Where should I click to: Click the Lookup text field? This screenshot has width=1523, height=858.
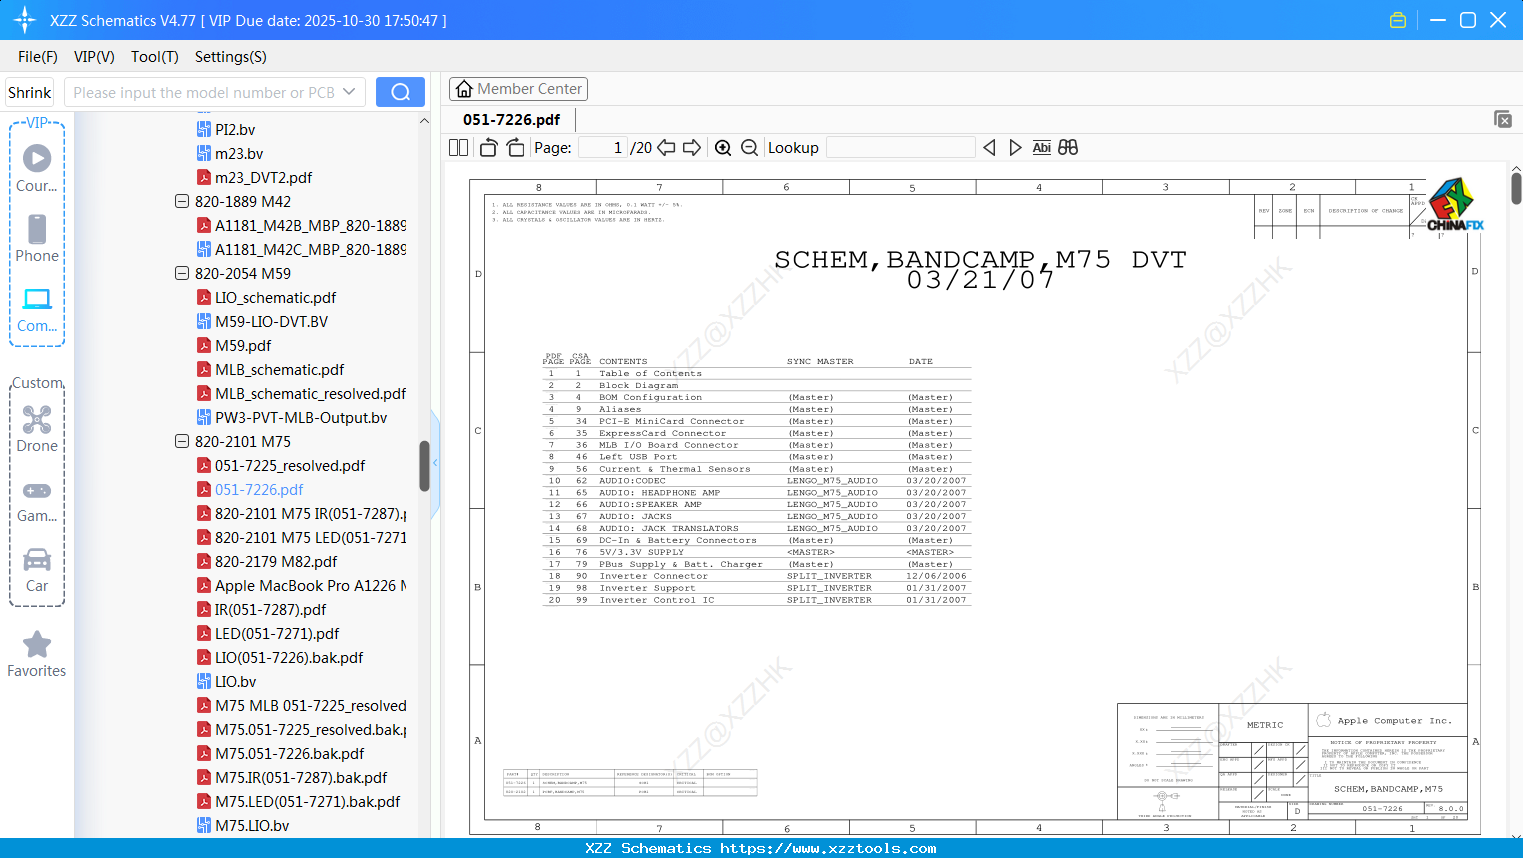pos(901,148)
